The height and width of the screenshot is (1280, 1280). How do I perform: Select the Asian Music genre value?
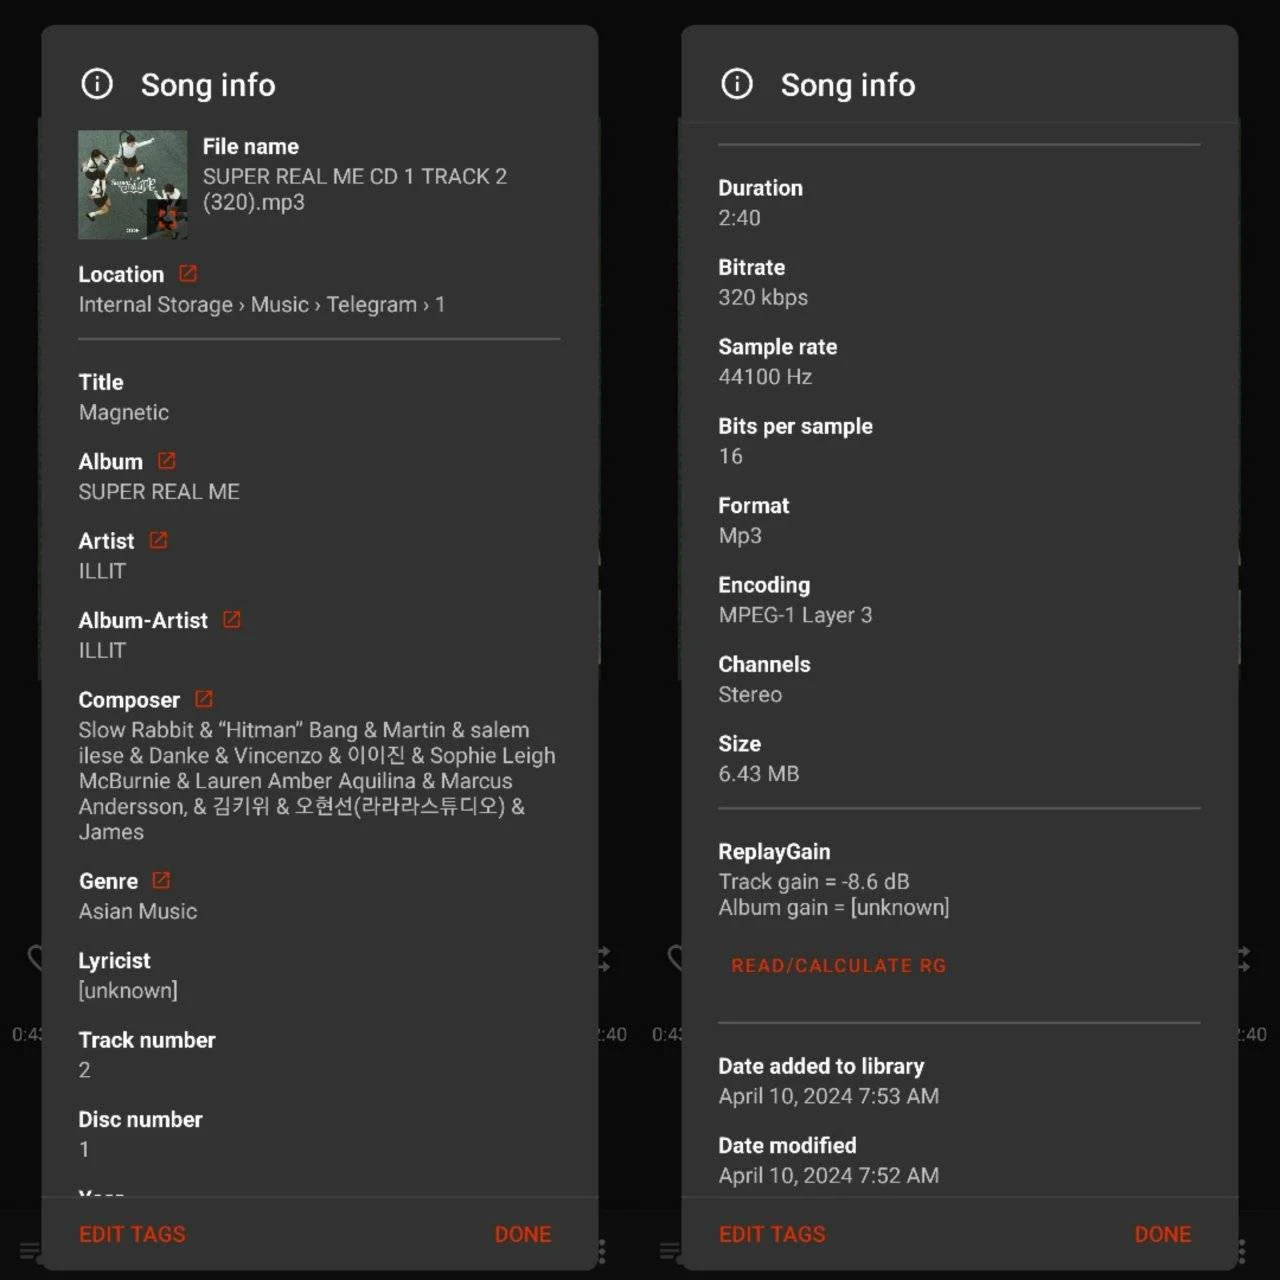138,911
